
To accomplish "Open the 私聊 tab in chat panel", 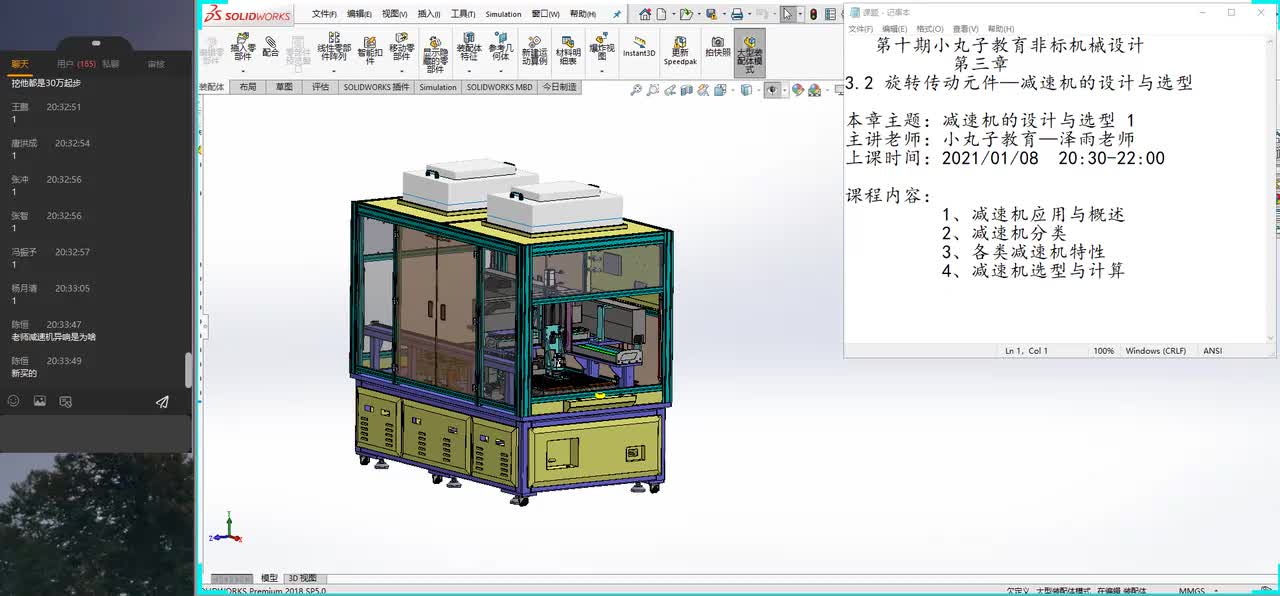I will [x=110, y=64].
